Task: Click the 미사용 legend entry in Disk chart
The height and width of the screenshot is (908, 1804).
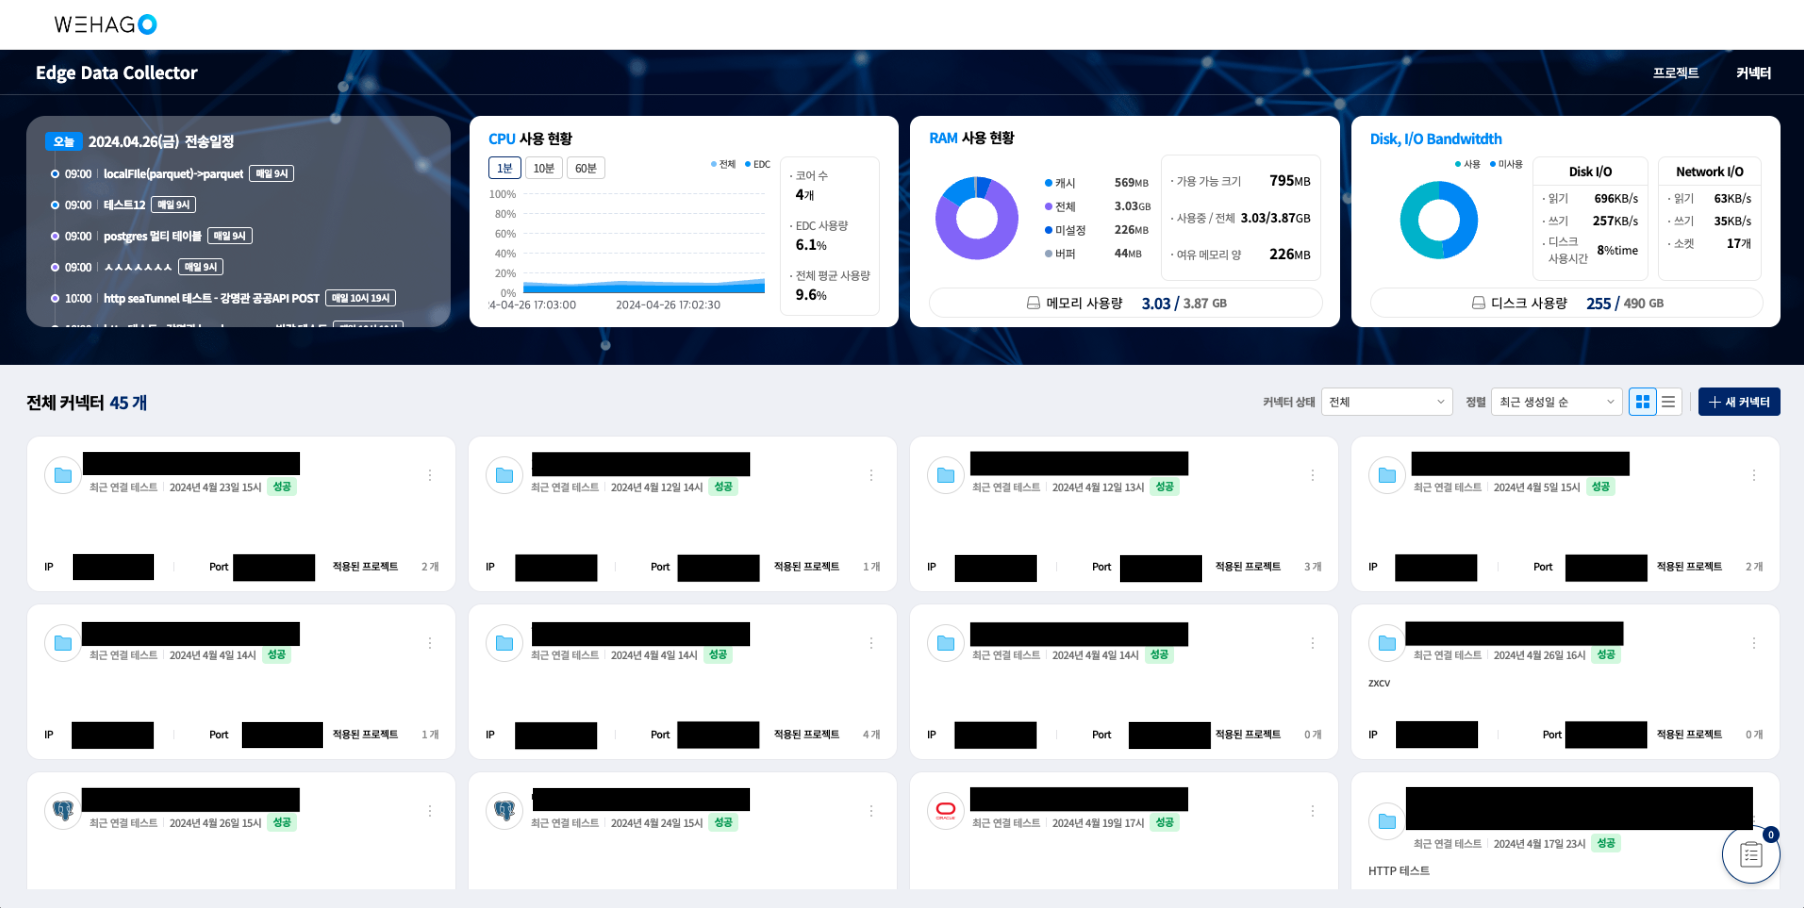Action: point(1506,164)
